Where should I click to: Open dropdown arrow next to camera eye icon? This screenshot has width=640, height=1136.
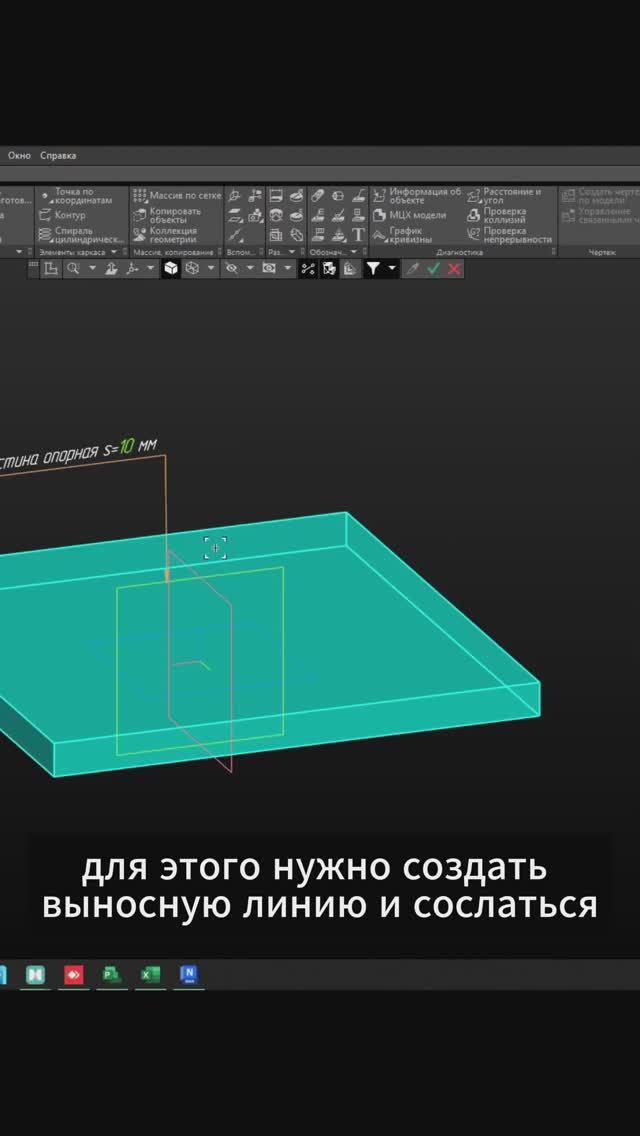coord(288,269)
